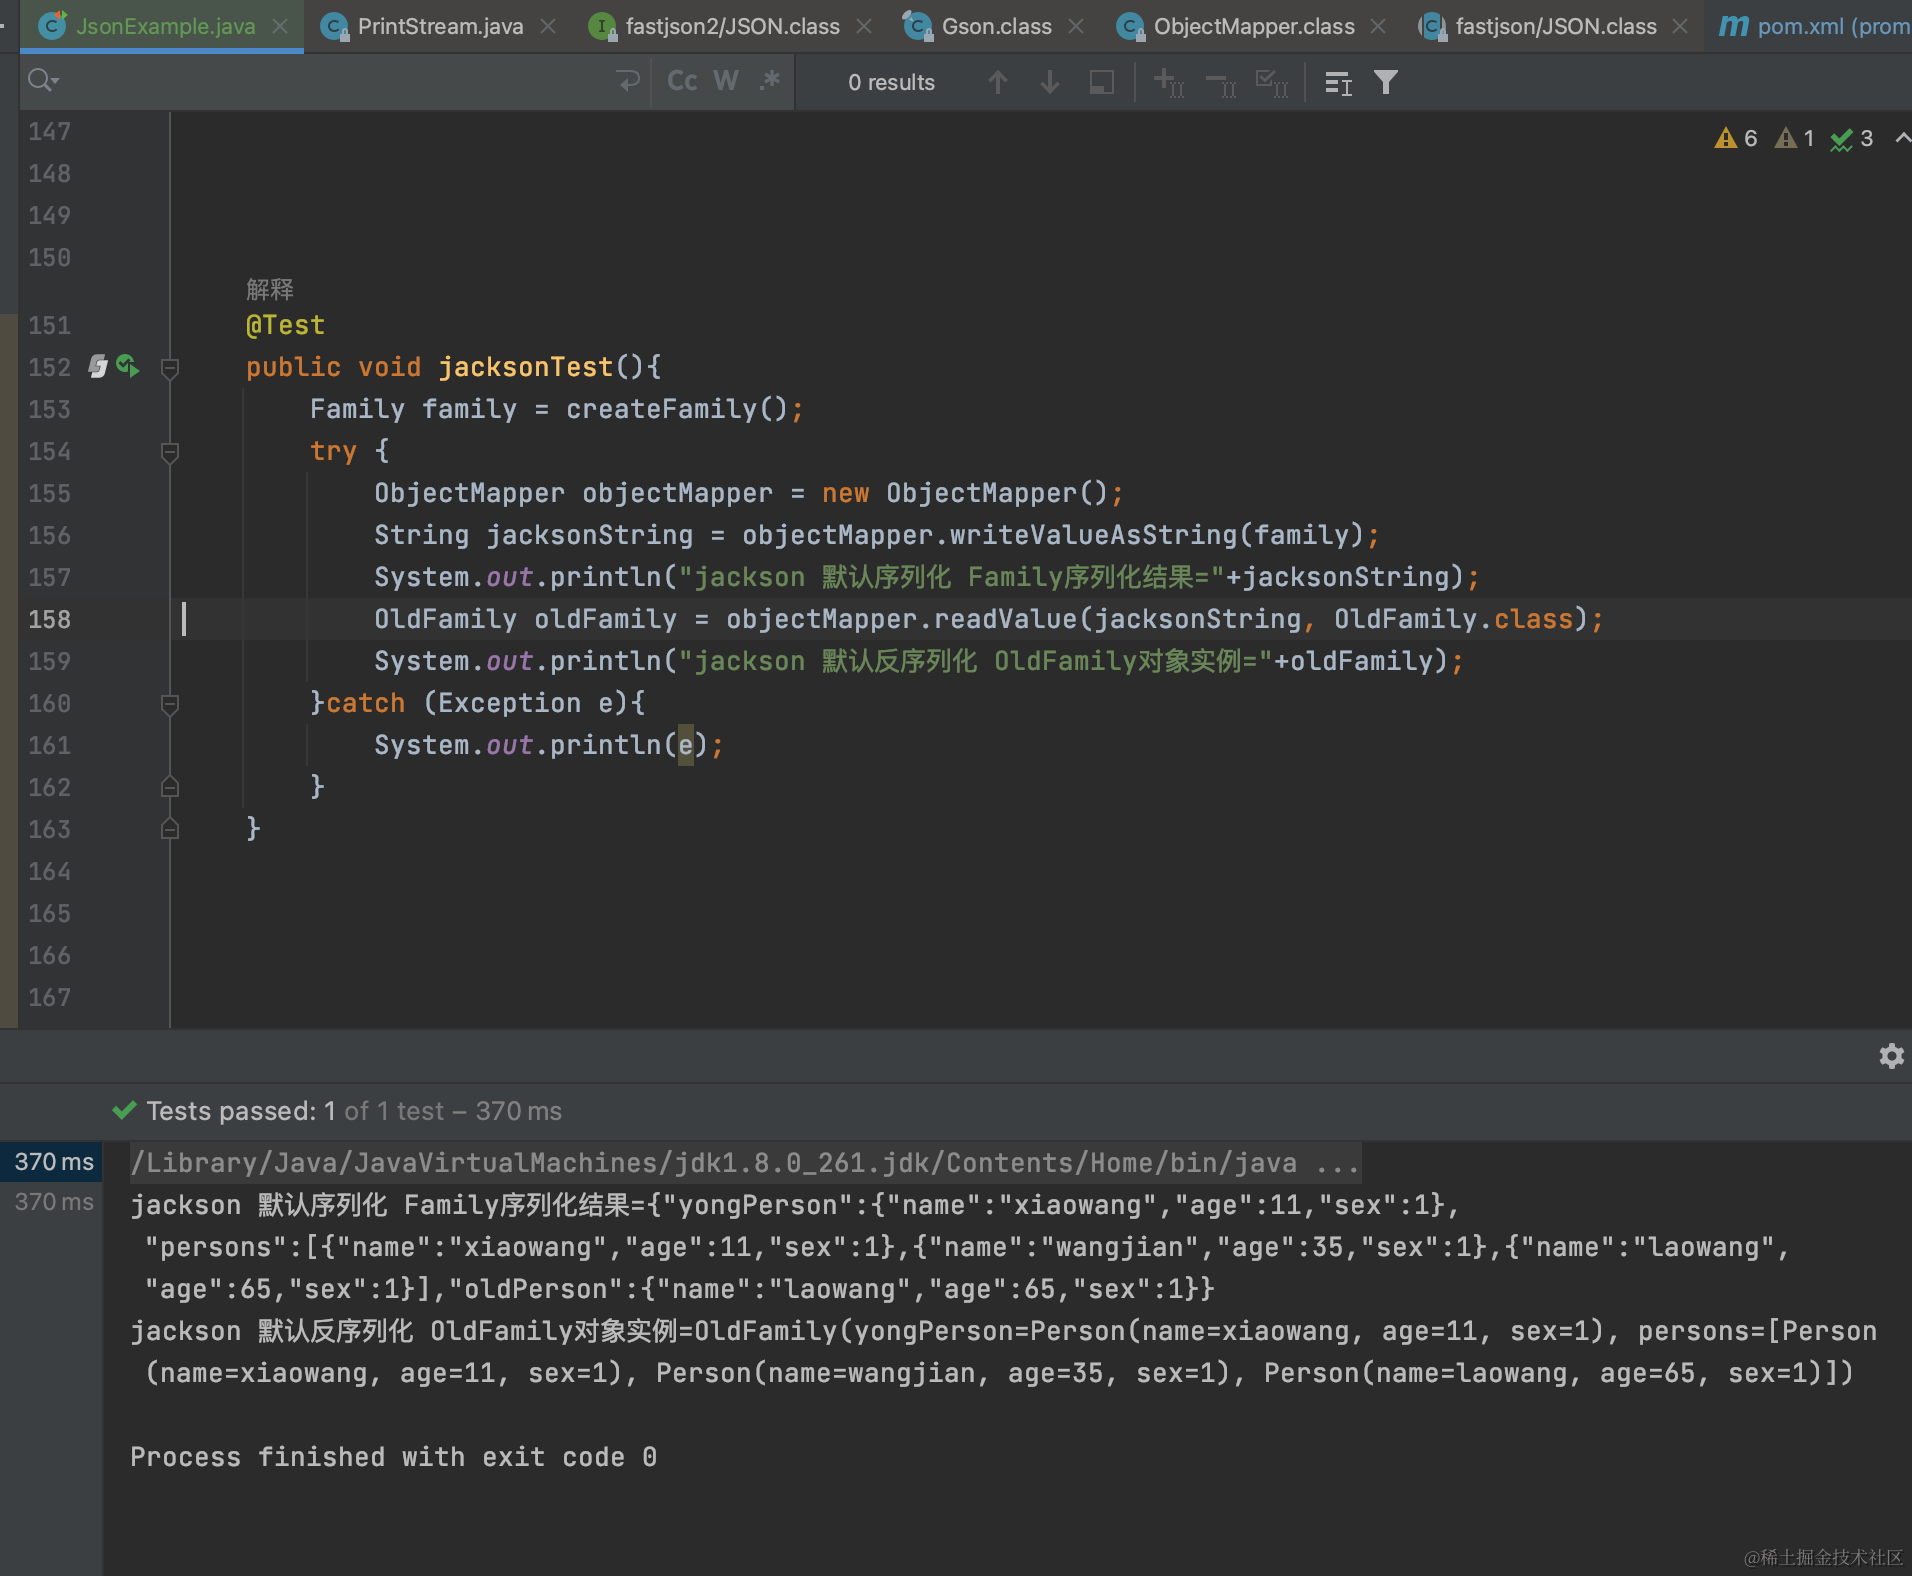Go to next search occurrence arrow
The width and height of the screenshot is (1912, 1576).
point(1049,82)
